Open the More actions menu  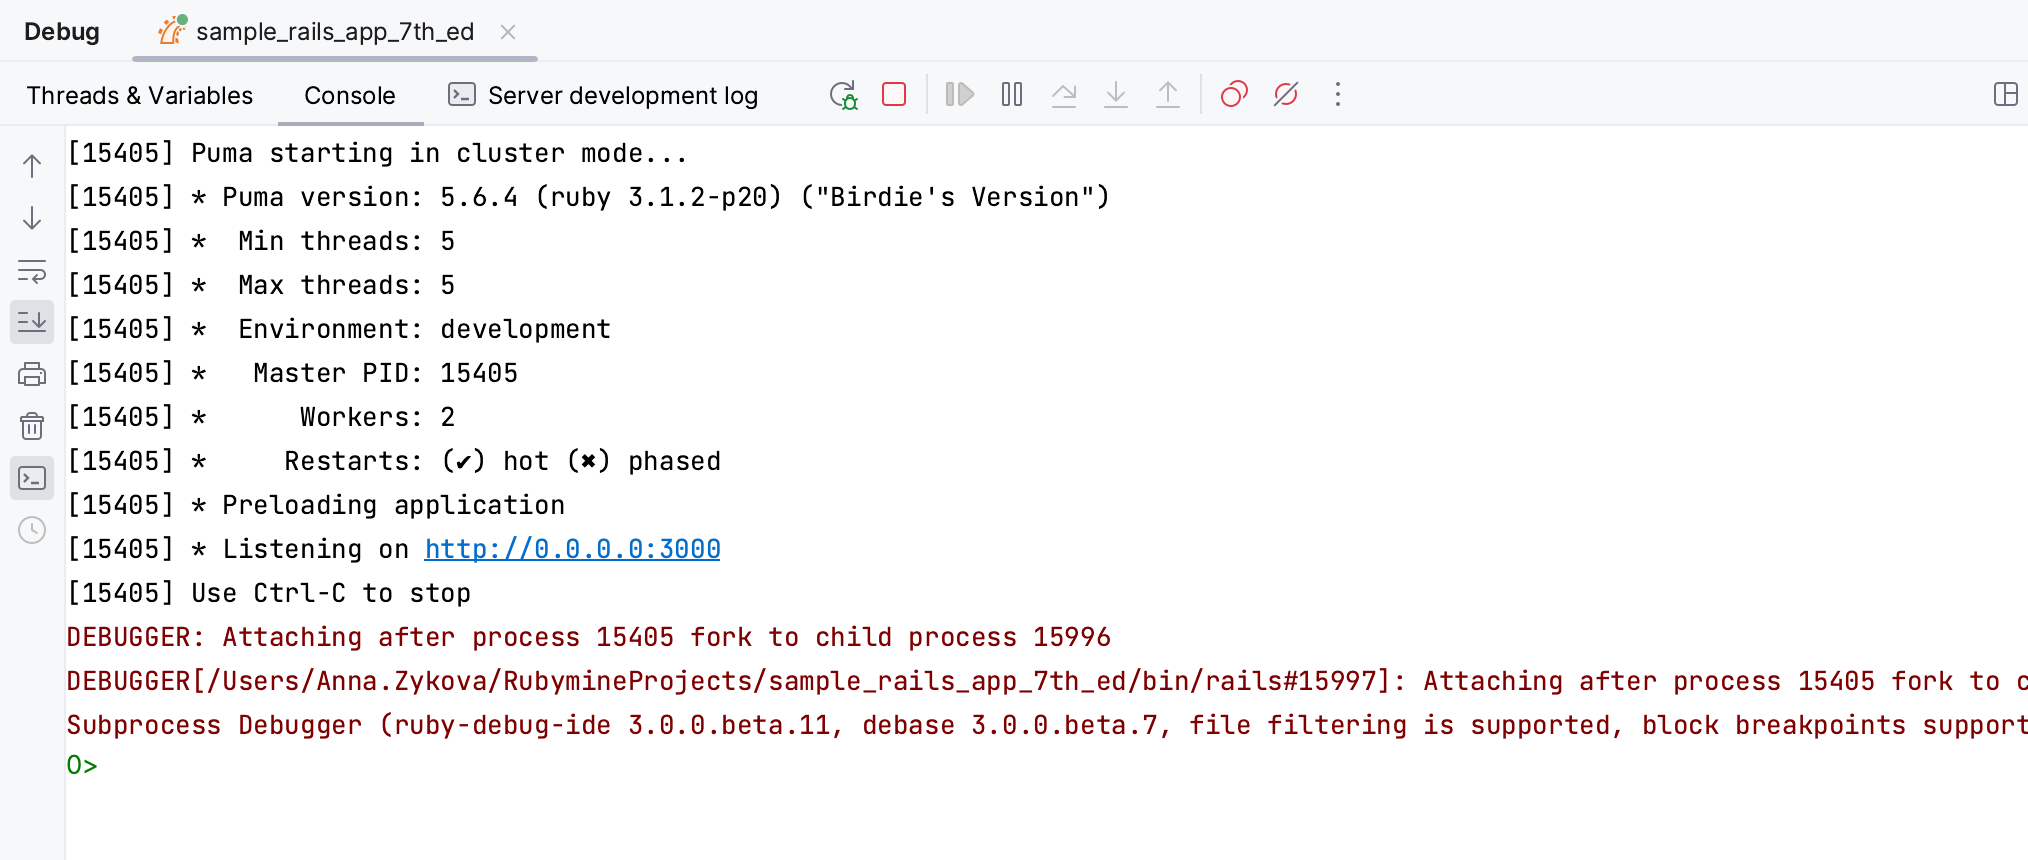click(x=1338, y=95)
